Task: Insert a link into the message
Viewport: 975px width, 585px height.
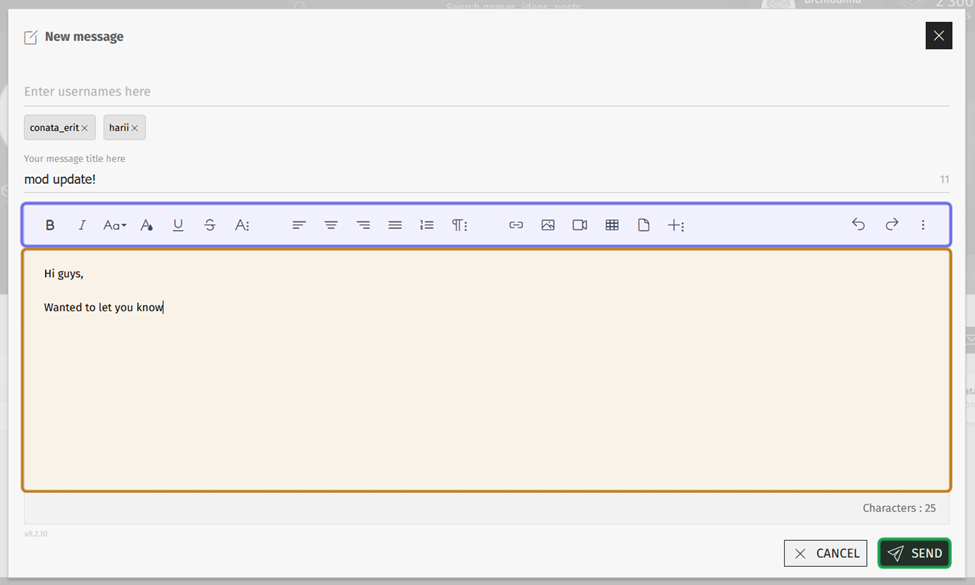Action: (x=516, y=225)
